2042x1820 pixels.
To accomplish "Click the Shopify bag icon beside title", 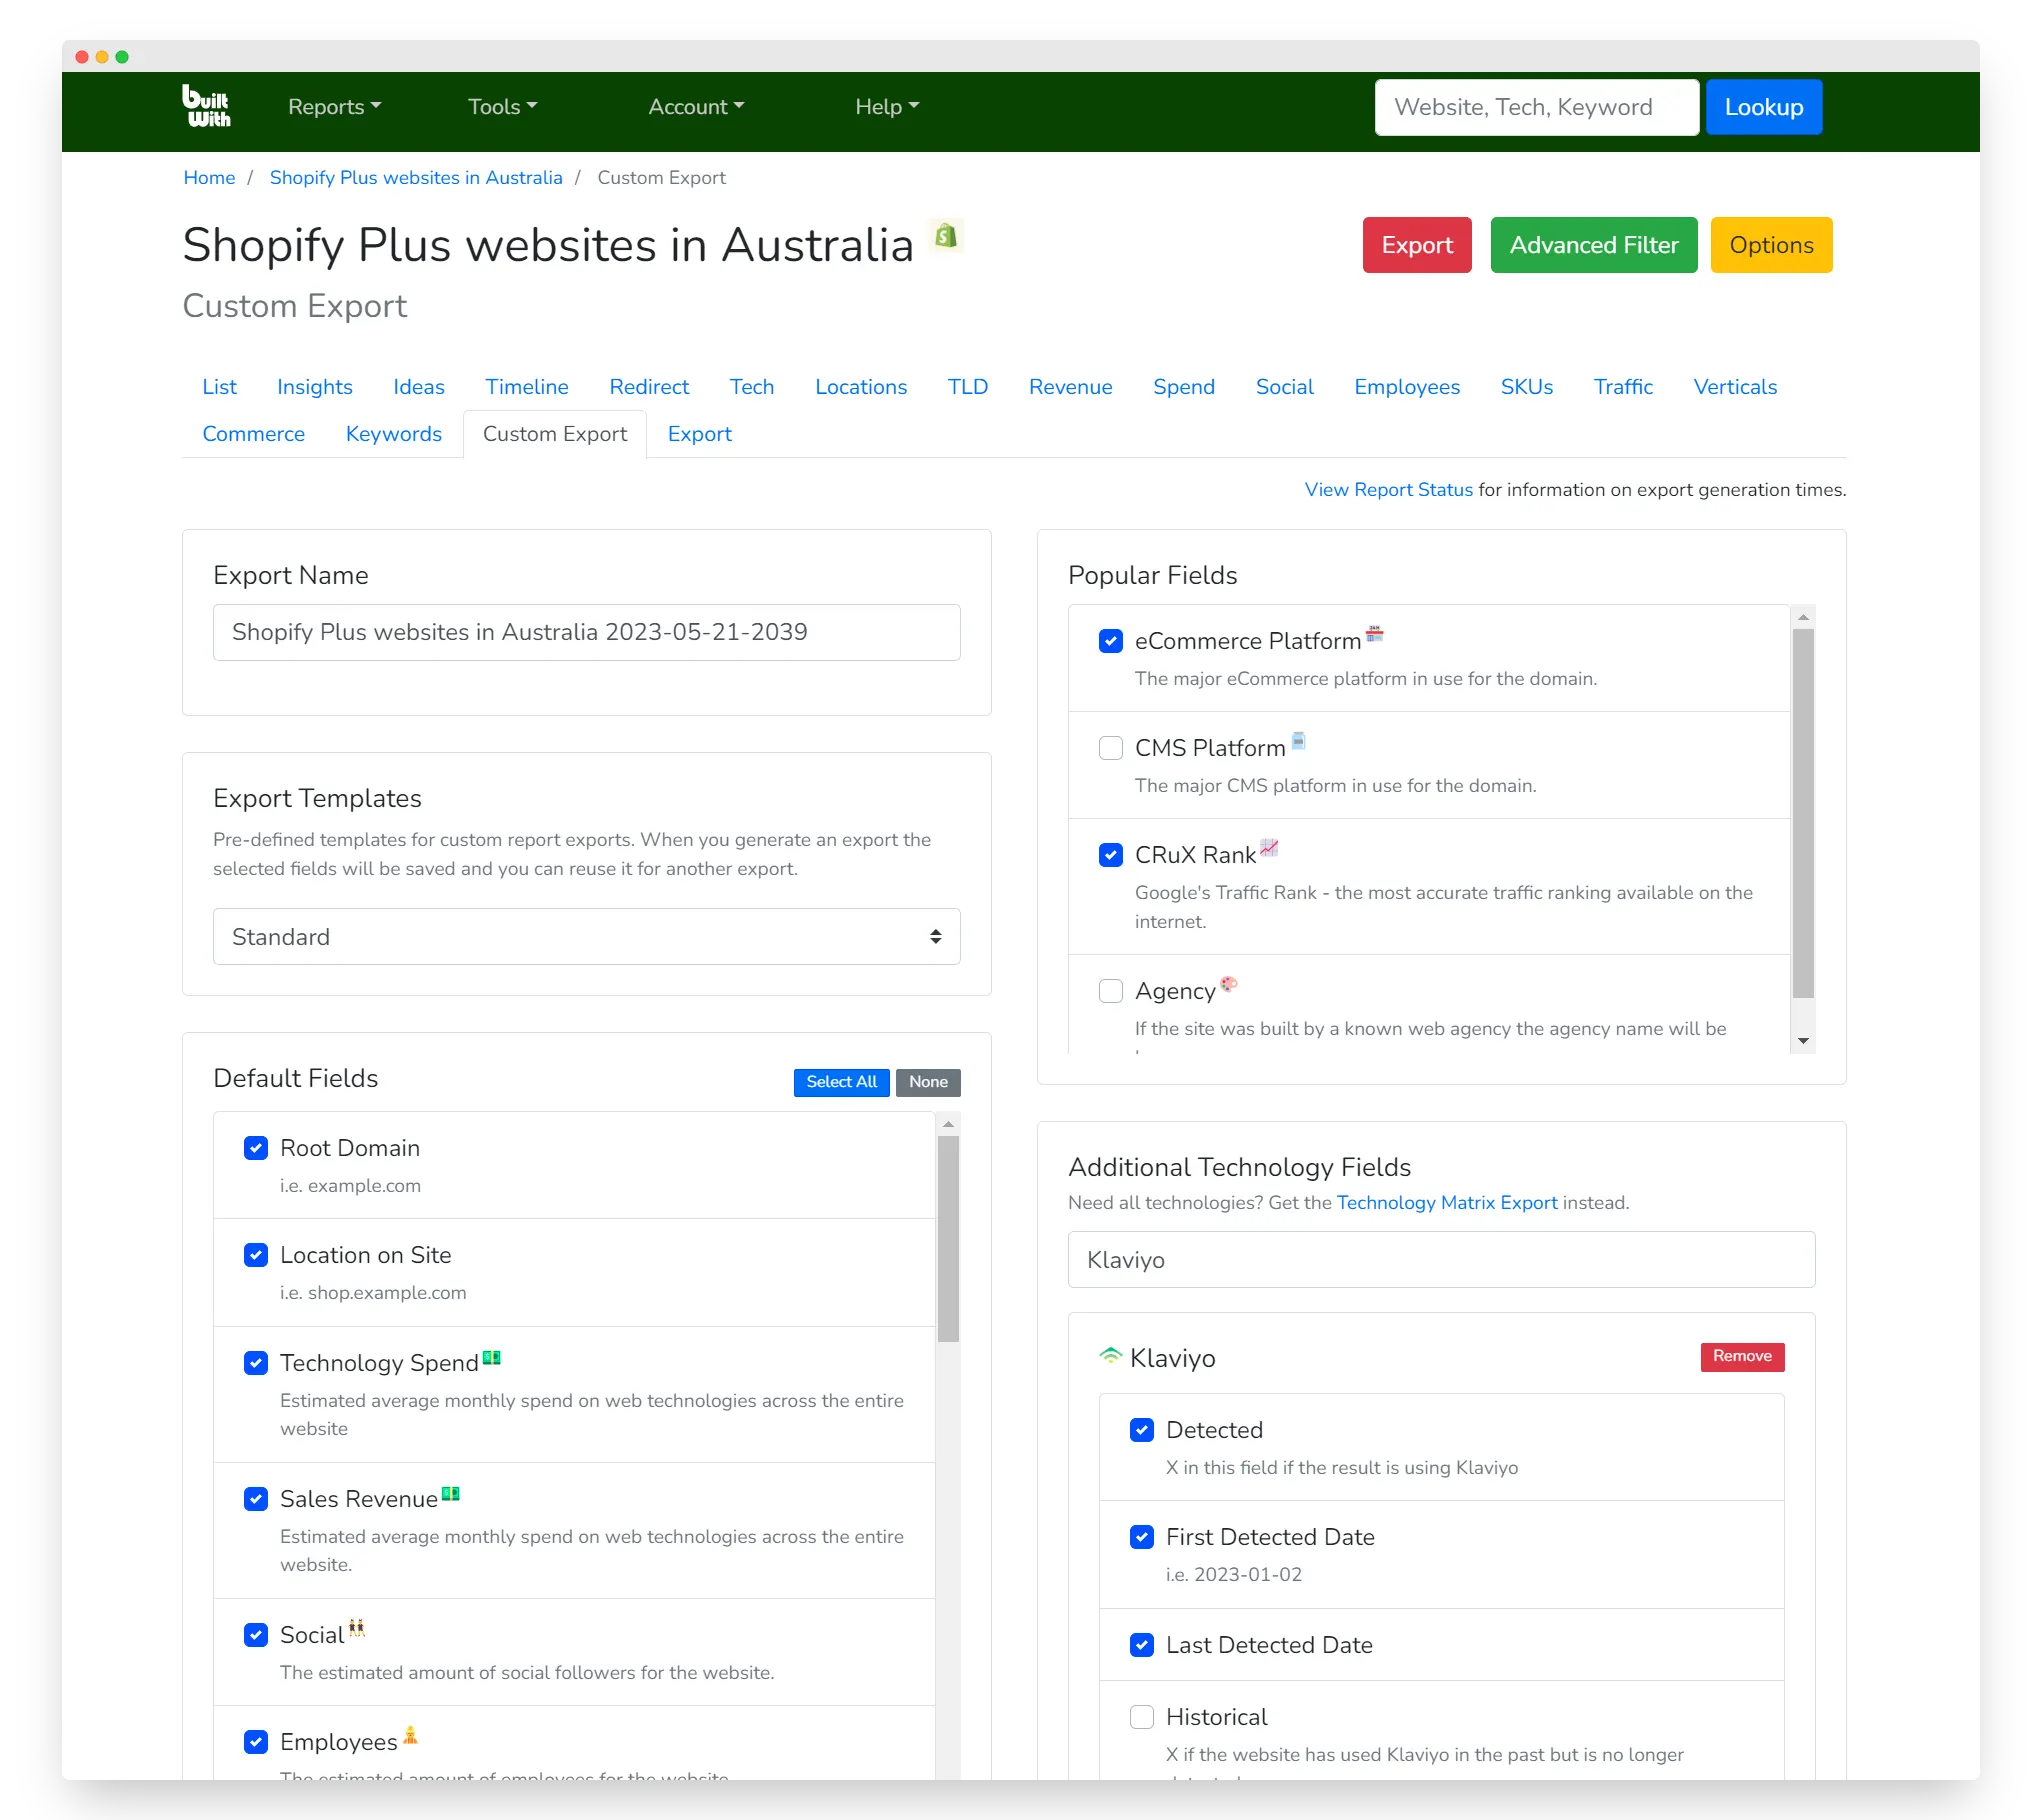I will point(945,236).
